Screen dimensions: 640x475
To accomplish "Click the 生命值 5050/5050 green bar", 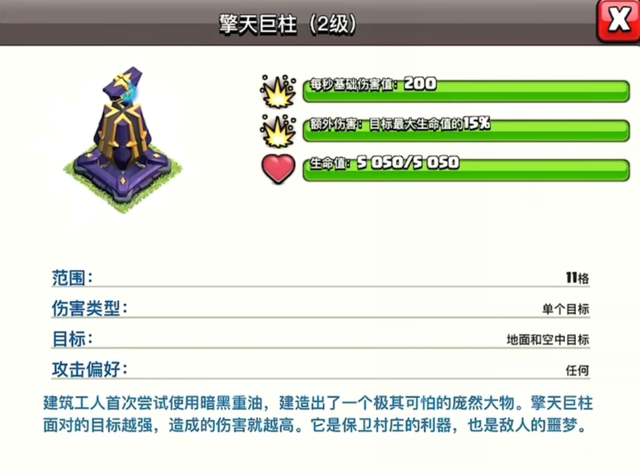I will coord(466,169).
